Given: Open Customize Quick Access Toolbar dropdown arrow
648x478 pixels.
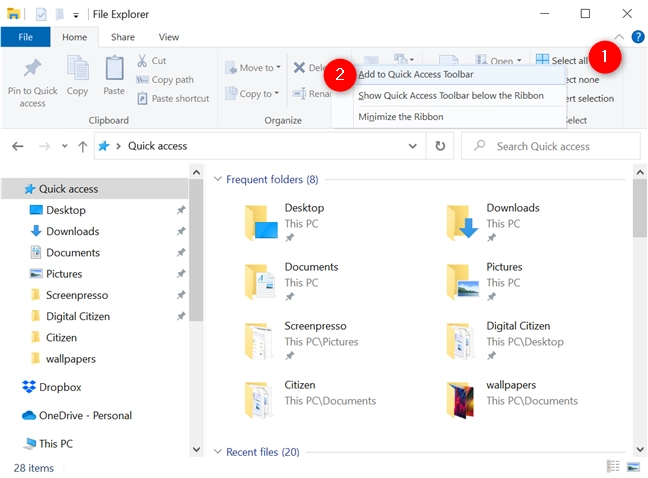Looking at the screenshot, I should click(x=76, y=16).
